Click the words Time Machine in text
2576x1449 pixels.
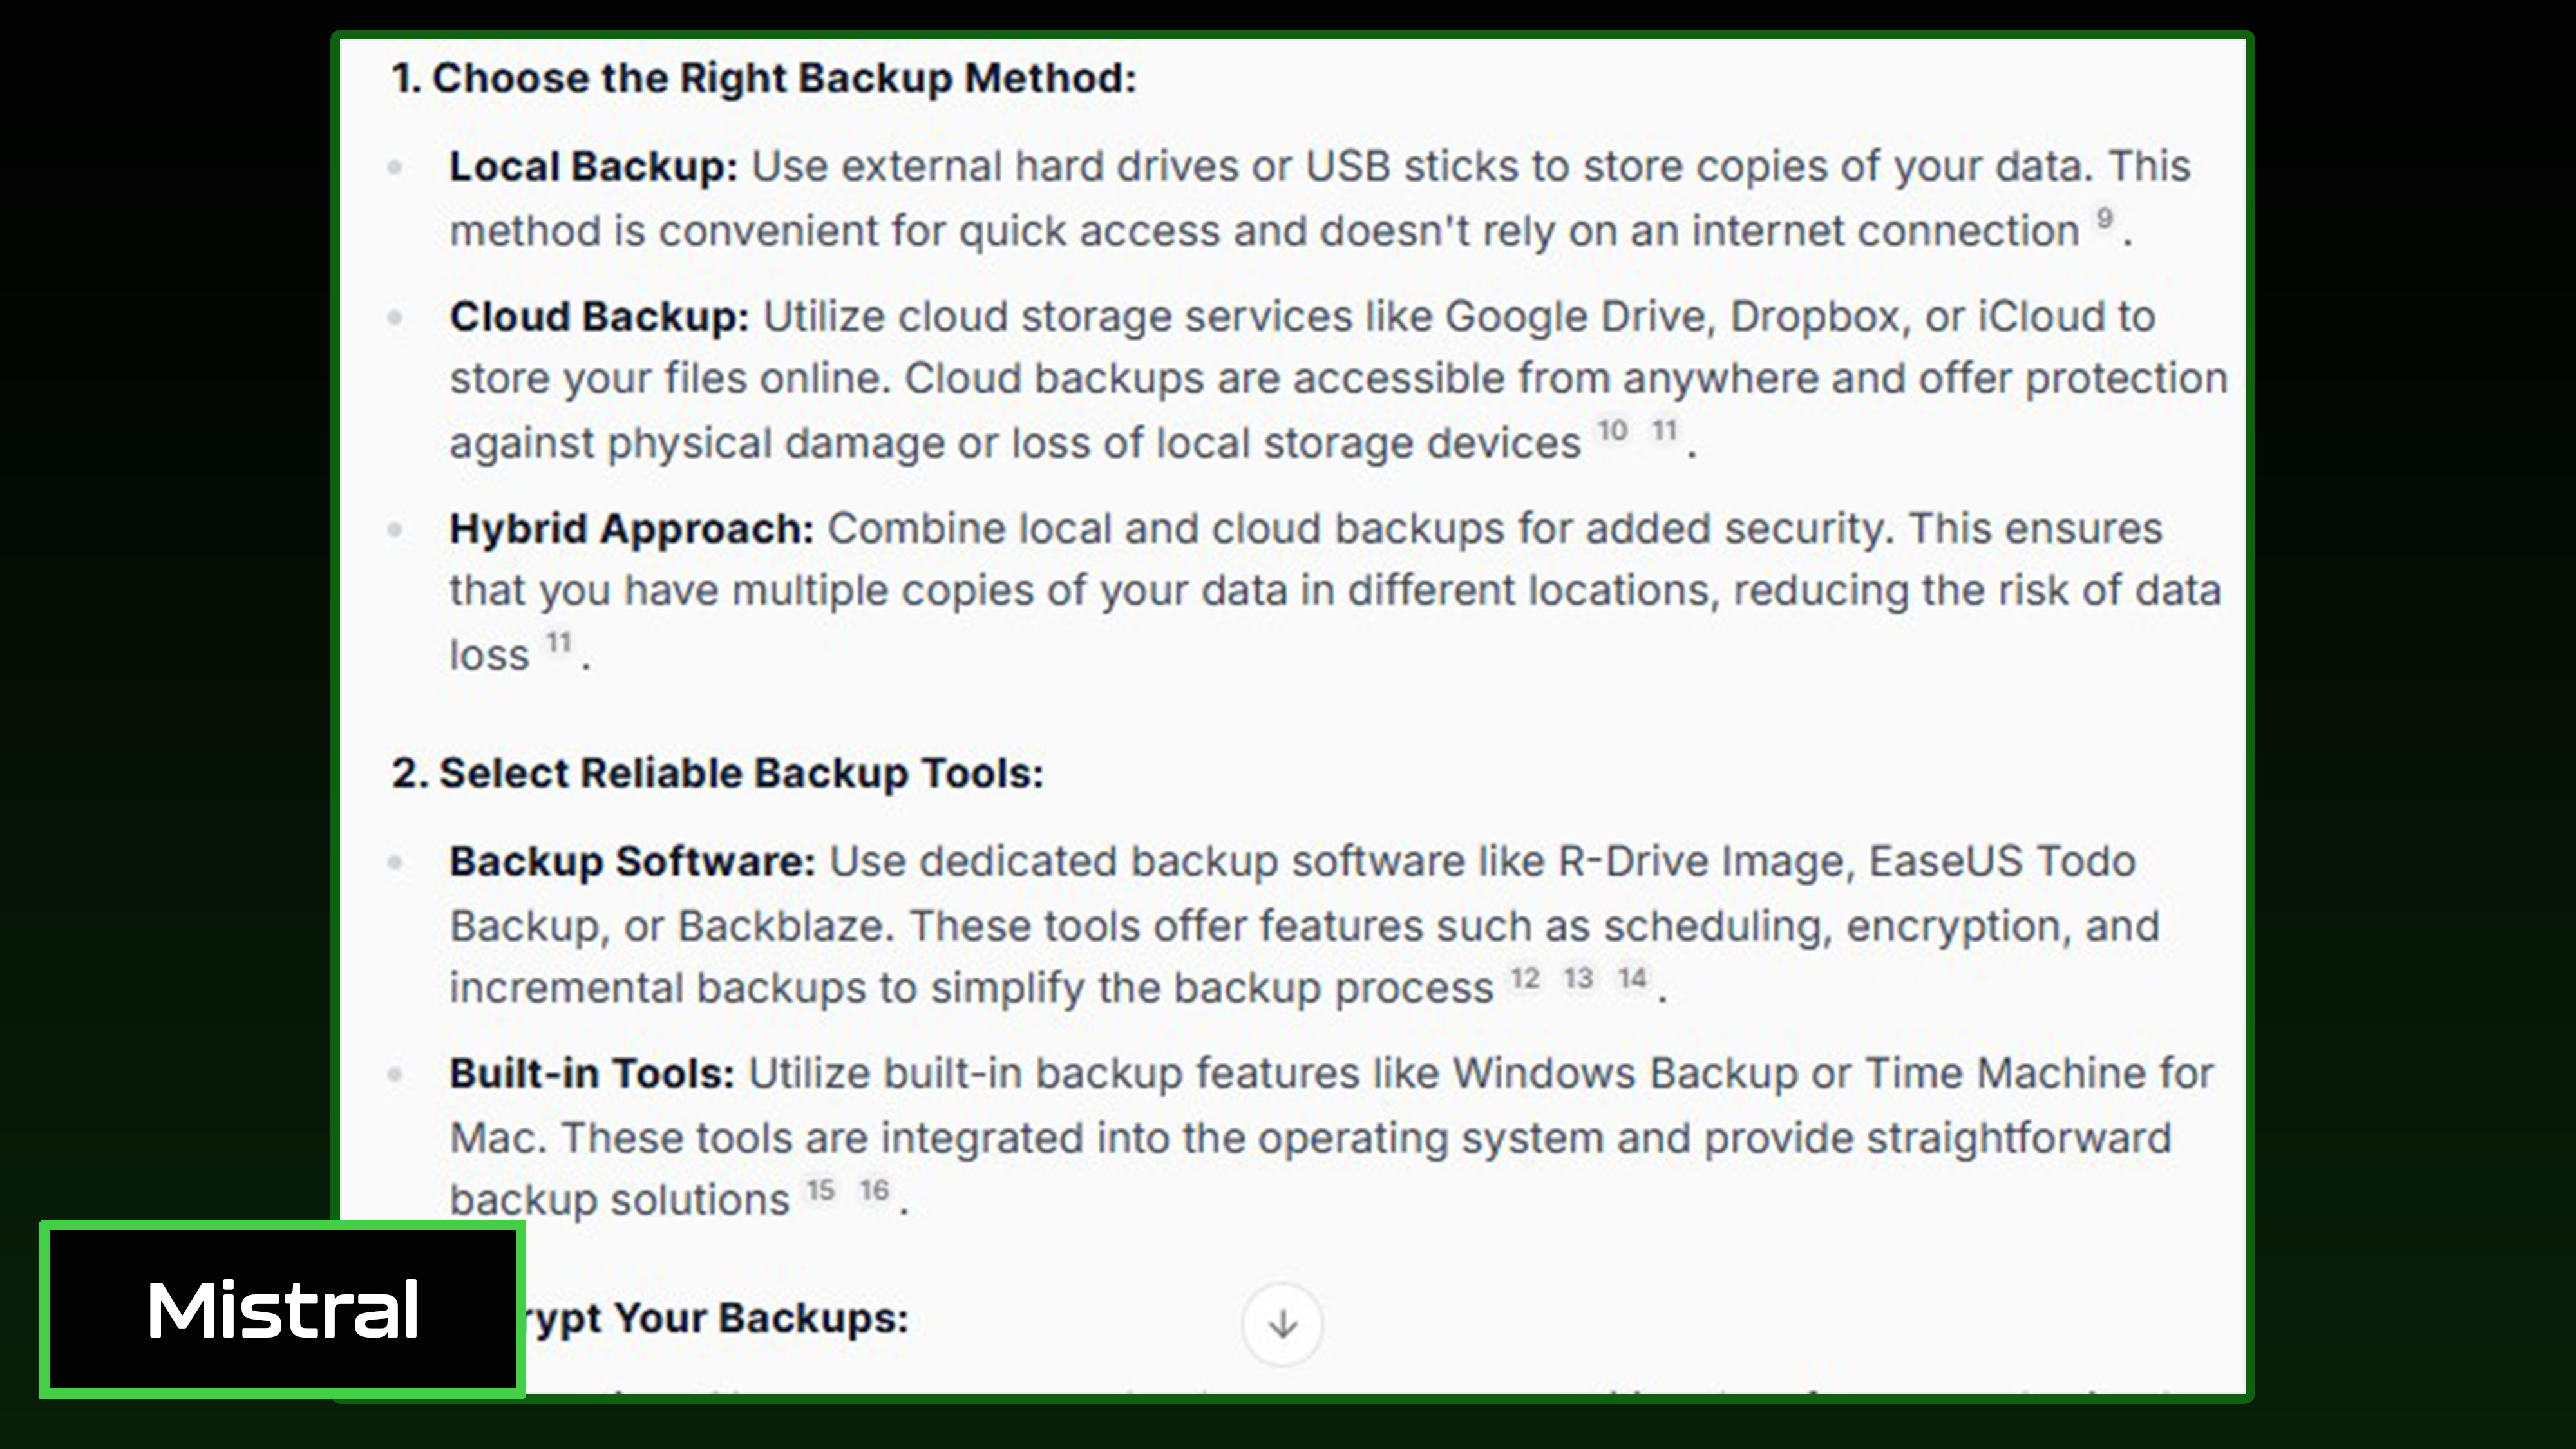coord(2005,1074)
